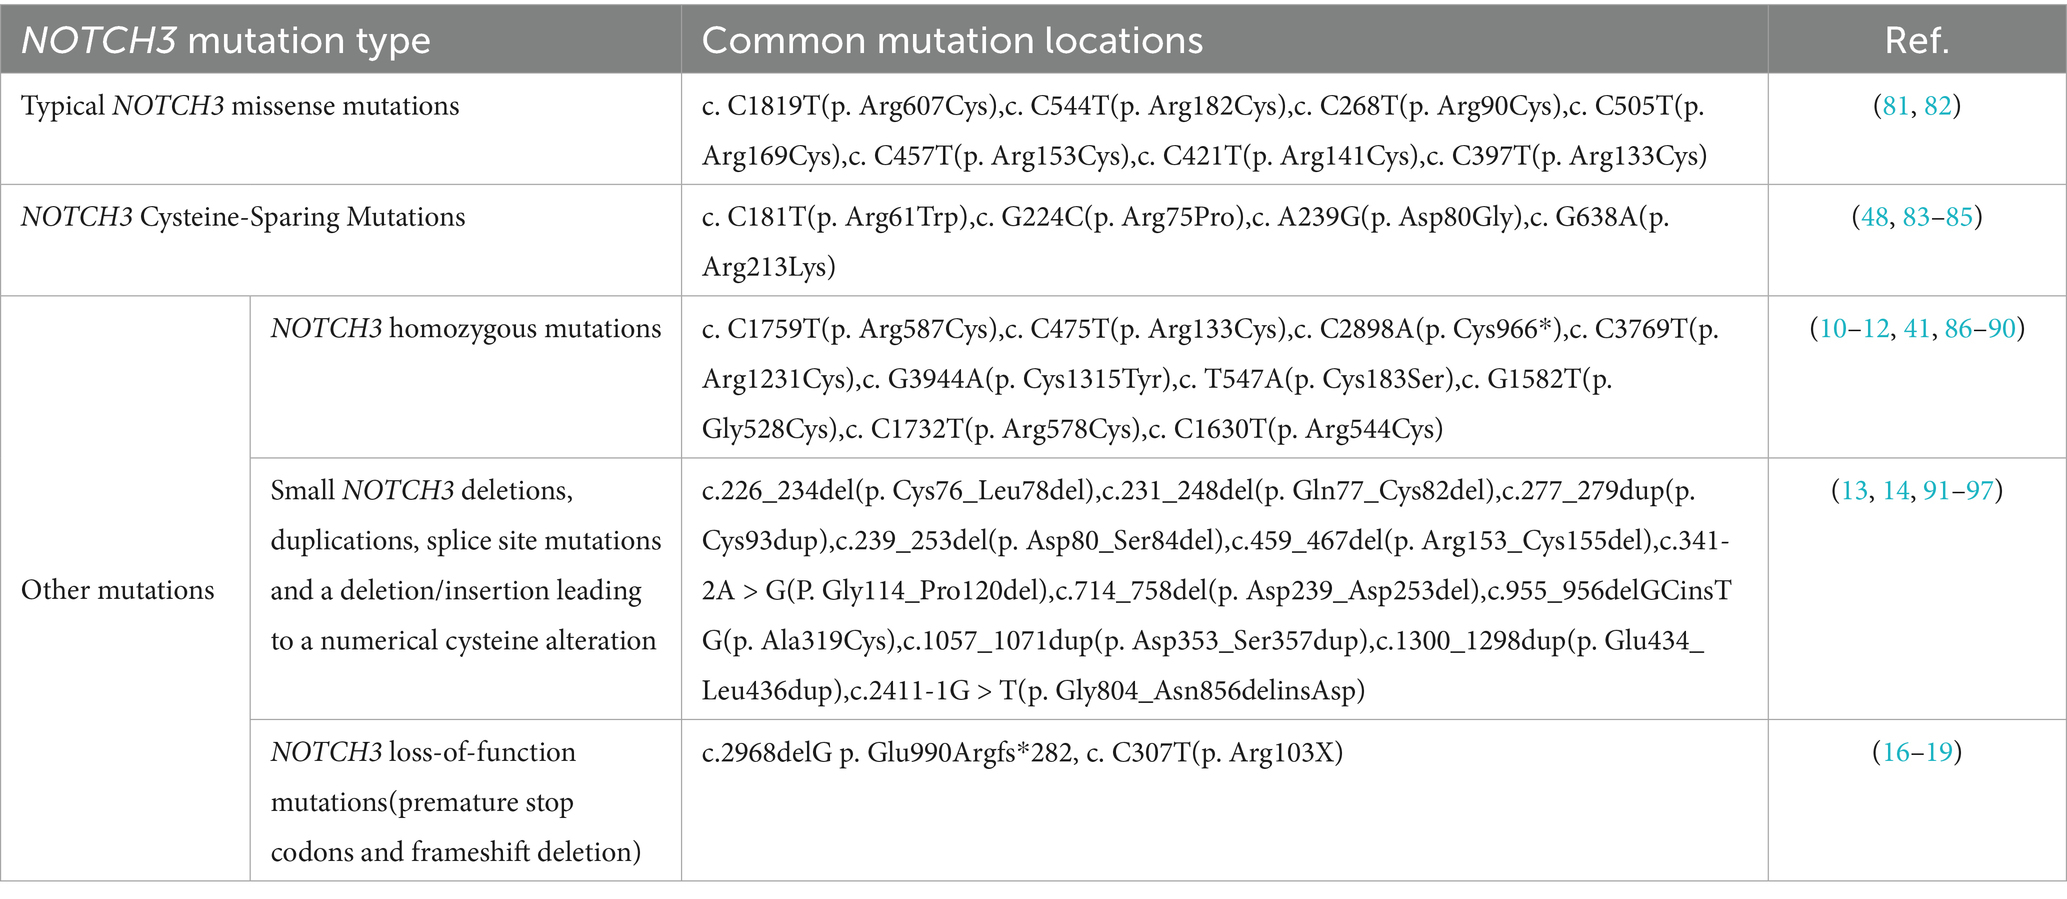The height and width of the screenshot is (899, 2067).
Task: Click reference link 82
Action: (1937, 106)
